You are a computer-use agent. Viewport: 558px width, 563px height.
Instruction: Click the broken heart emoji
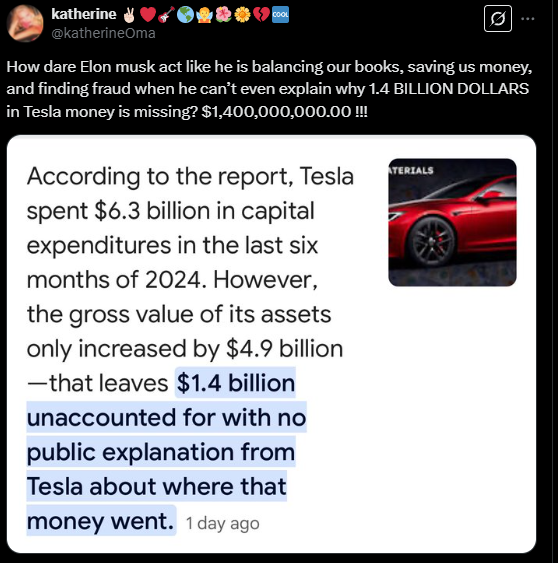[x=261, y=15]
